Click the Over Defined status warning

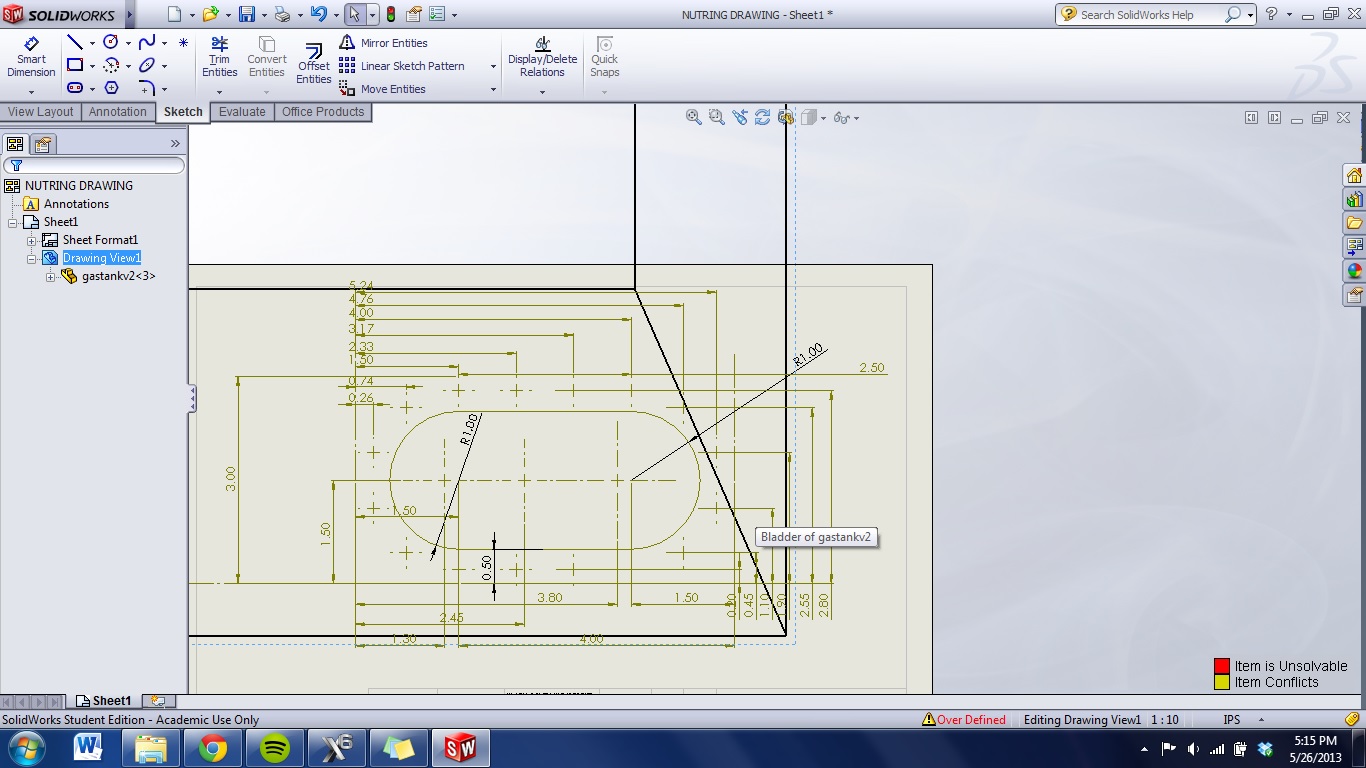963,719
